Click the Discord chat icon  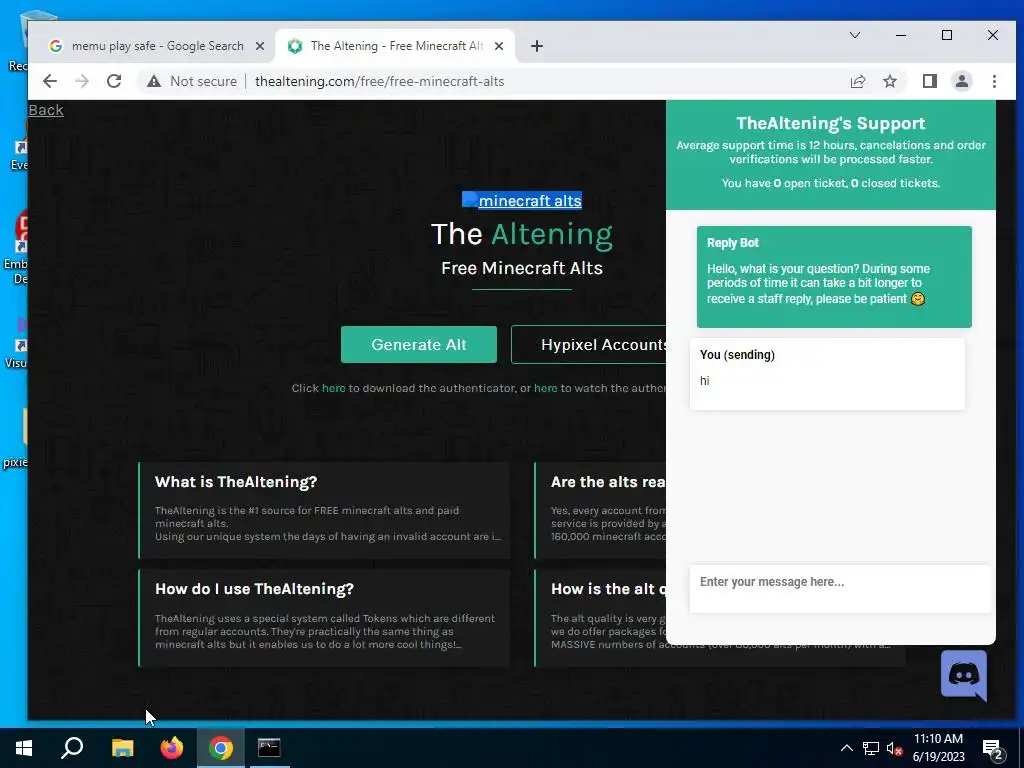[x=964, y=675]
